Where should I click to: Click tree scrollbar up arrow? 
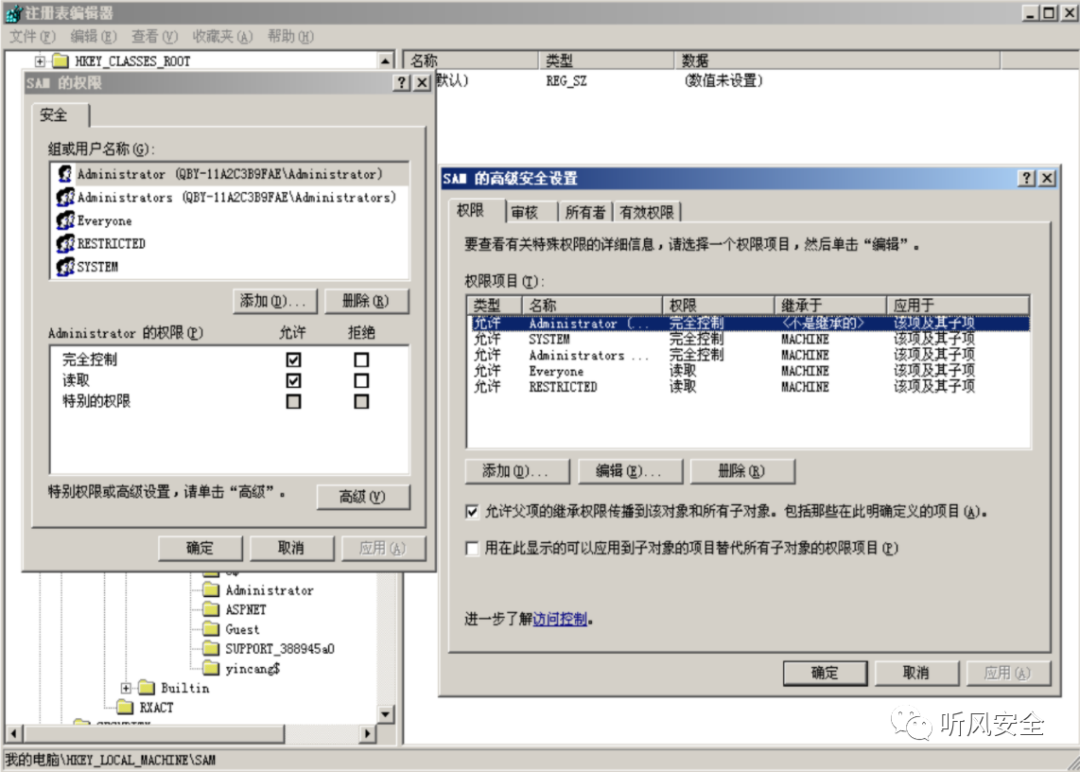[385, 61]
